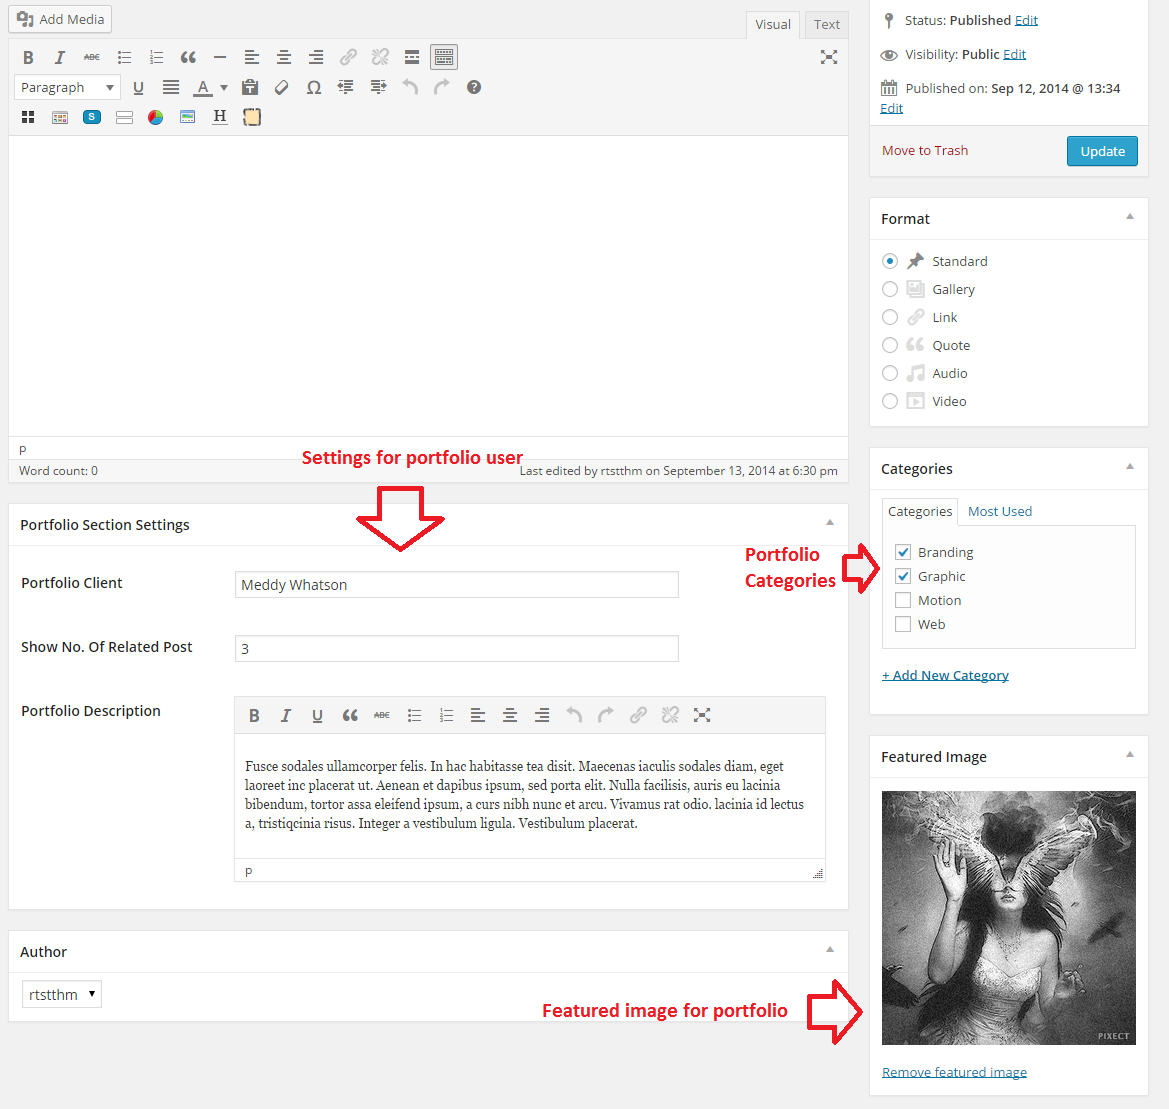Insert numbered list in main editor
The height and width of the screenshot is (1109, 1169).
point(156,57)
